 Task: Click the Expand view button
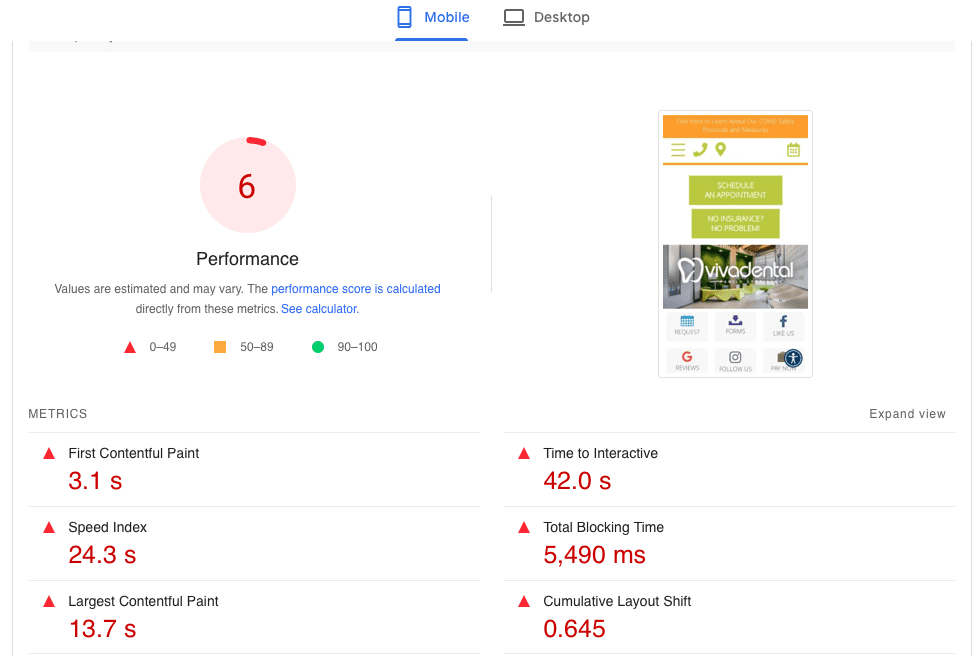(x=907, y=414)
